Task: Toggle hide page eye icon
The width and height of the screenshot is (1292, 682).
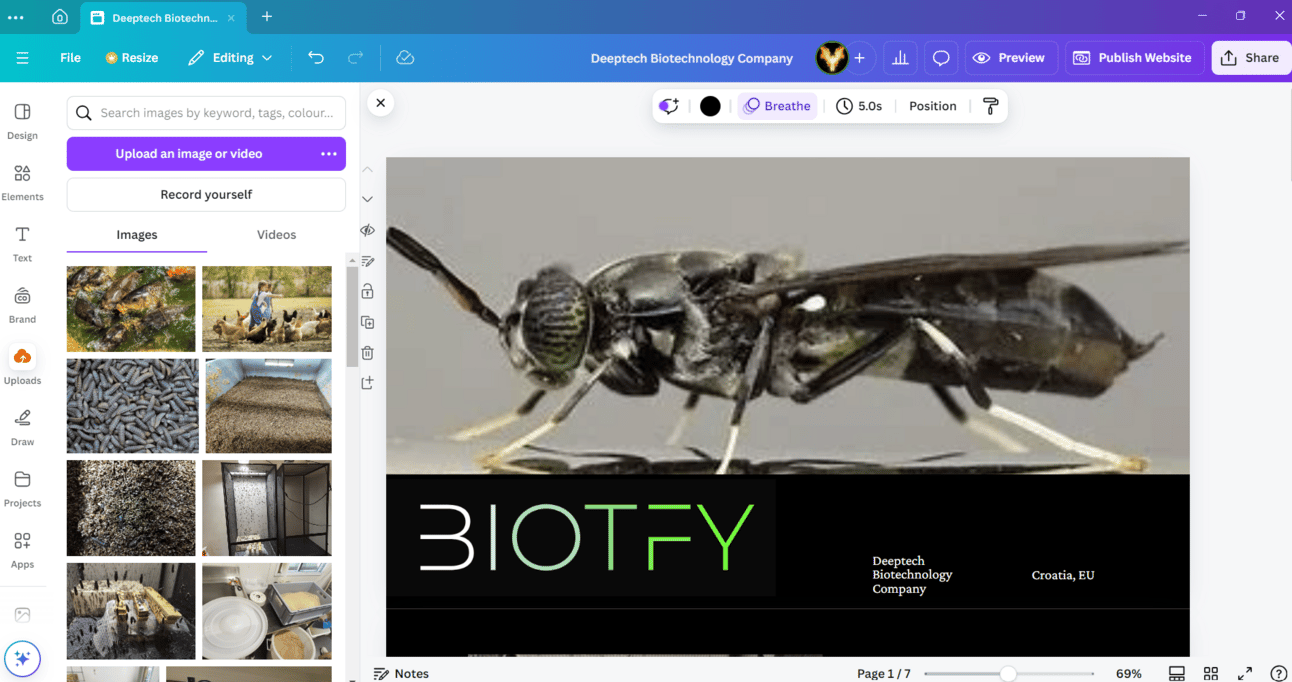Action: click(367, 230)
